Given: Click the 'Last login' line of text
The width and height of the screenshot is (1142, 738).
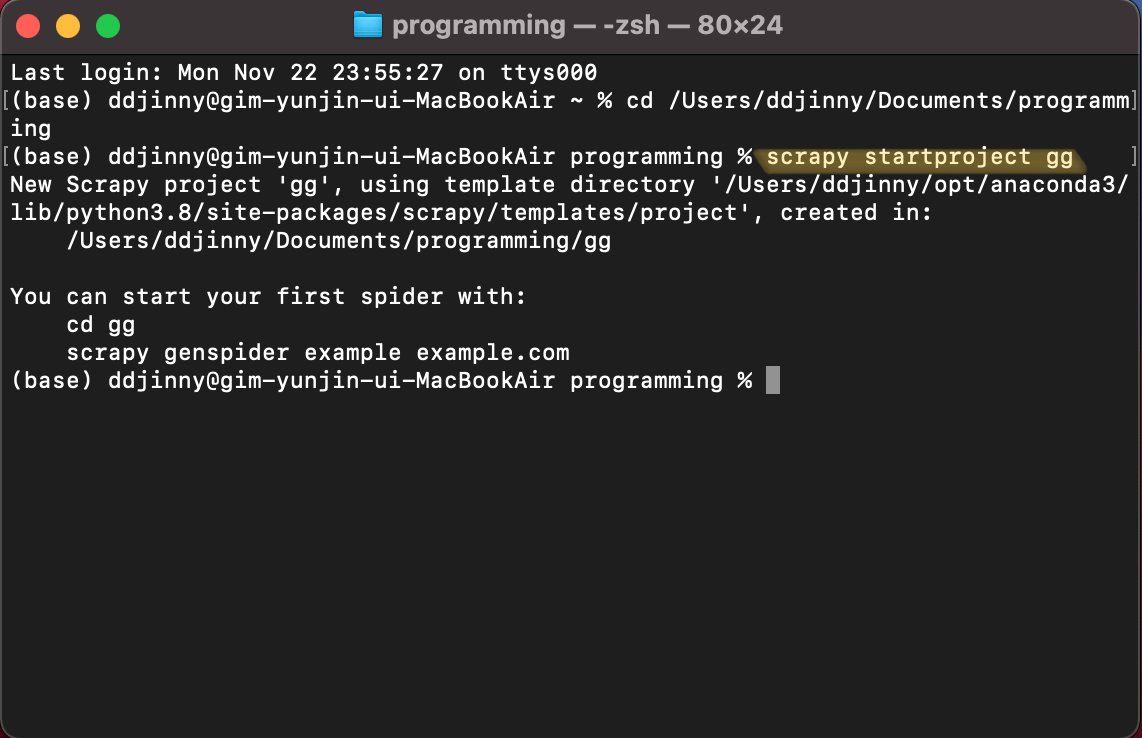Looking at the screenshot, I should [304, 73].
